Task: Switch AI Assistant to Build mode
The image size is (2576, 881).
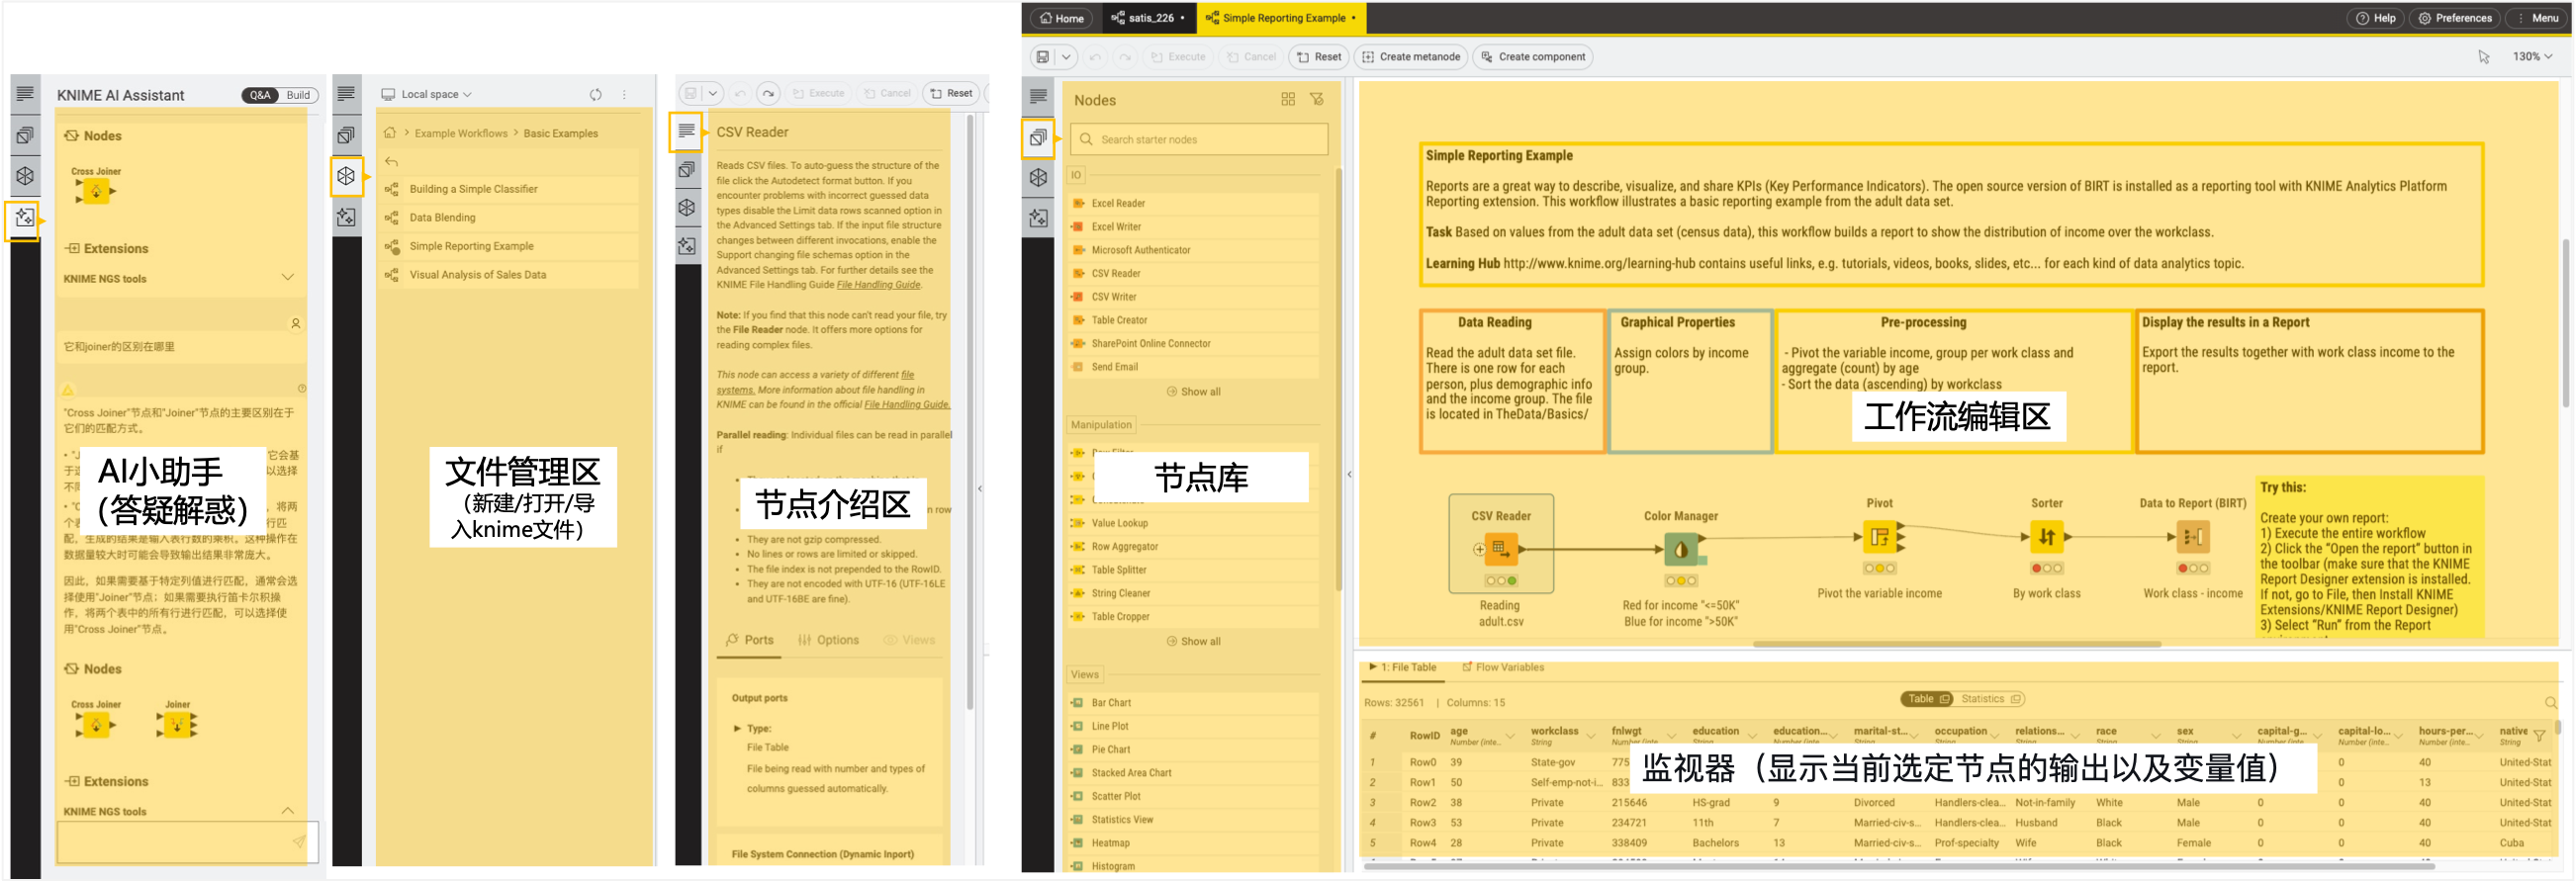Action: (298, 95)
